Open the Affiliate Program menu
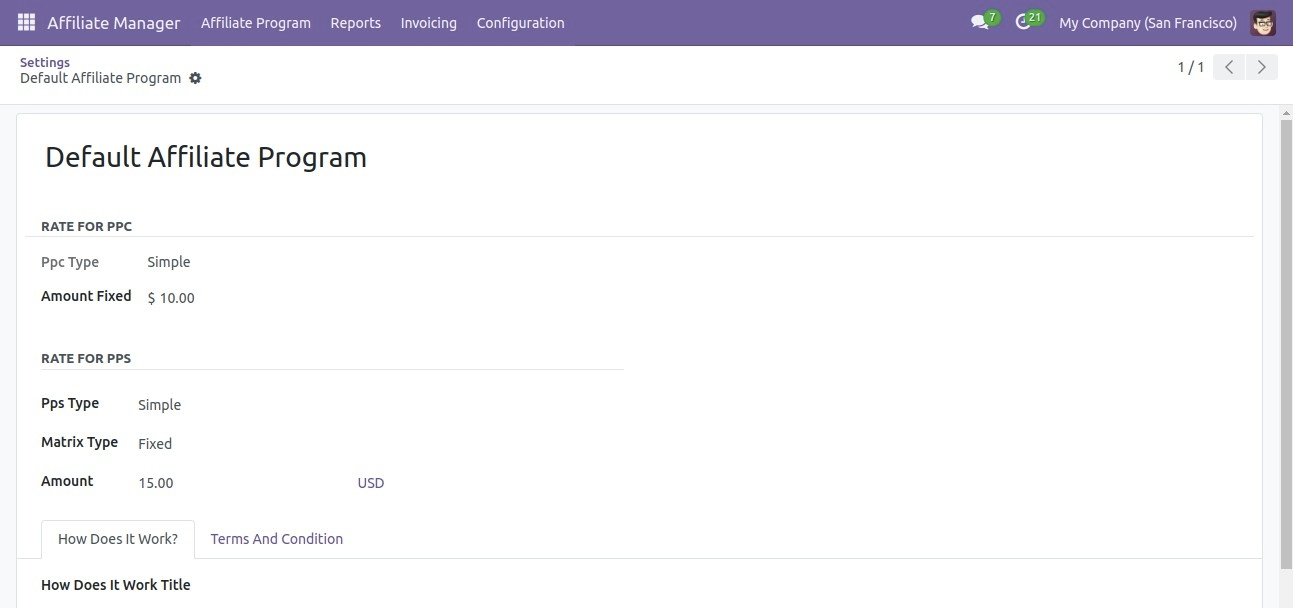The width and height of the screenshot is (1293, 608). 256,22
